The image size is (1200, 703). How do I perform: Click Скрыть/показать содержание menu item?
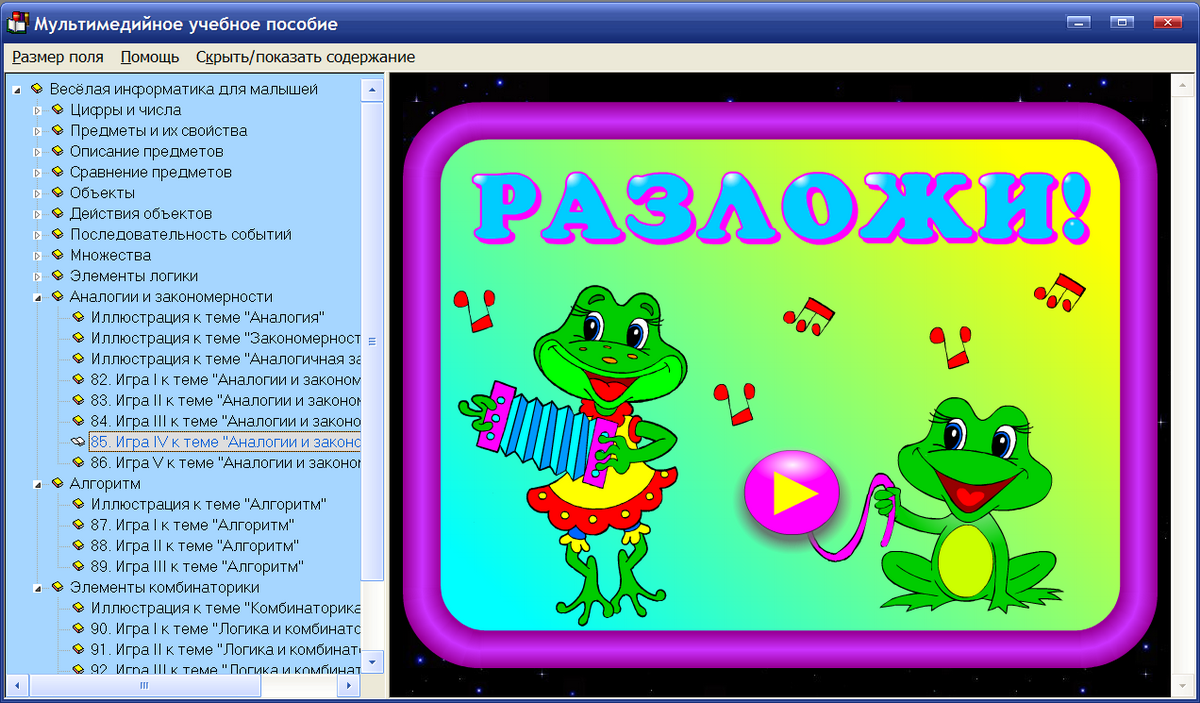[x=305, y=57]
